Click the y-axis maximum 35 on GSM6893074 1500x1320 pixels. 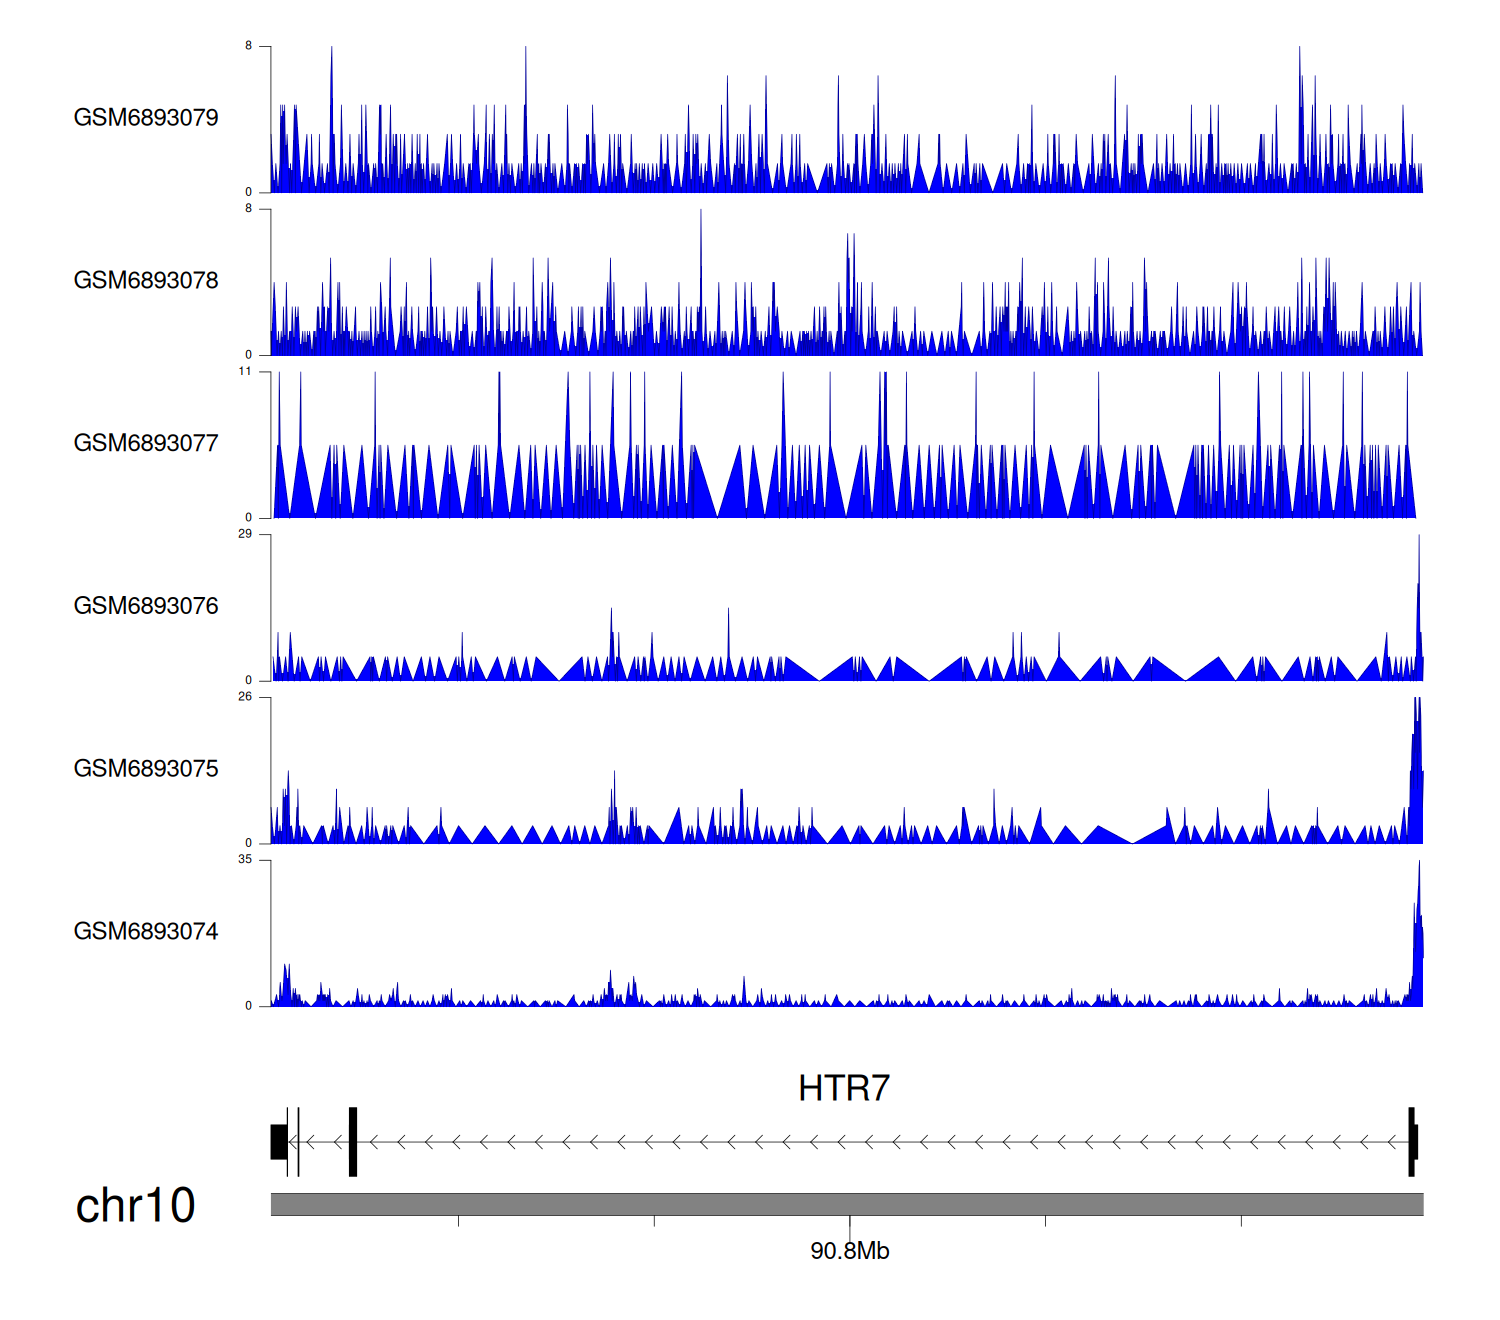click(x=245, y=860)
